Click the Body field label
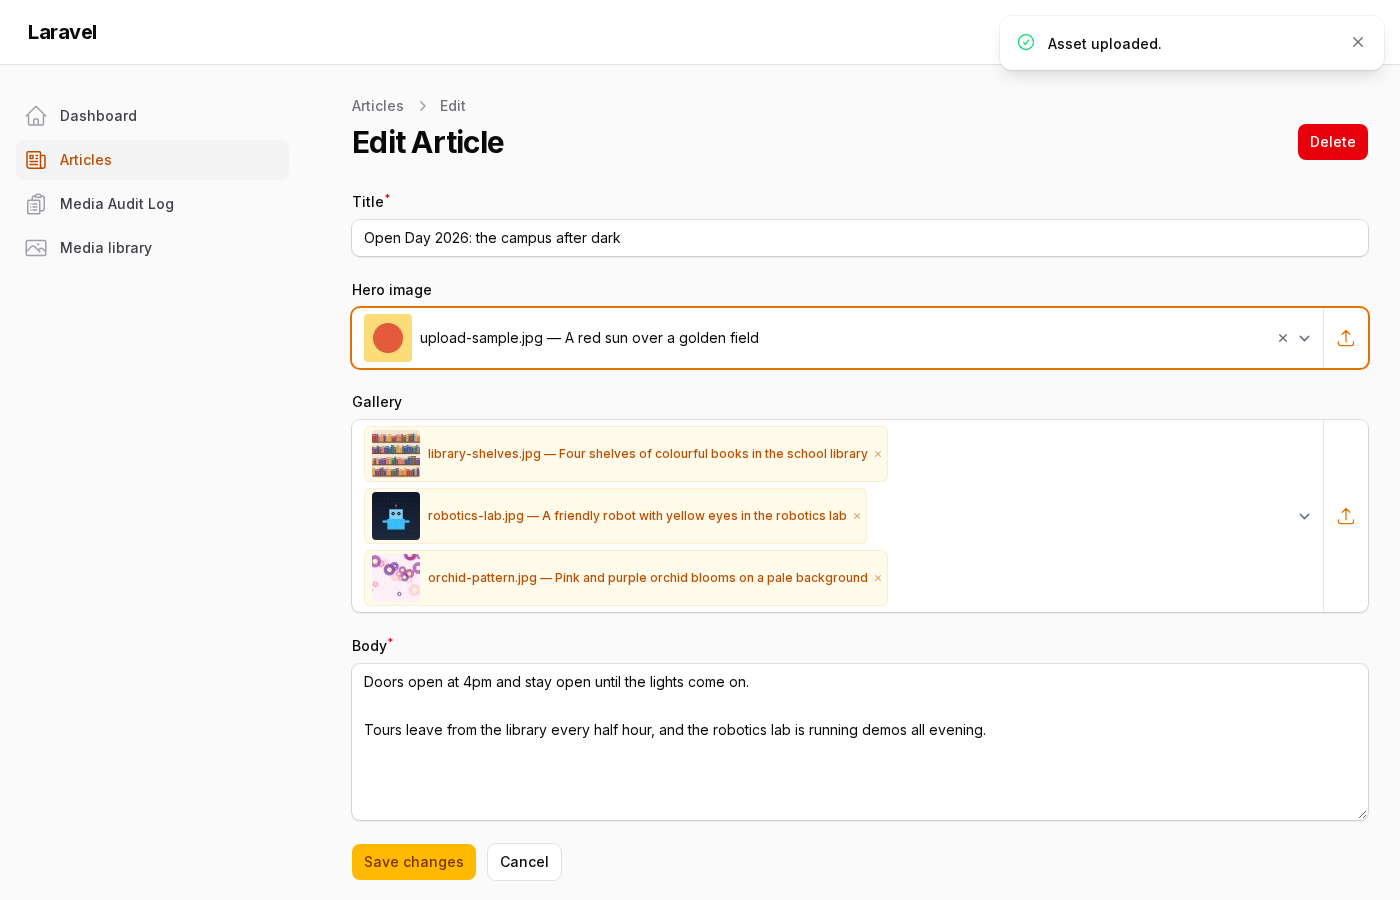1400x900 pixels. (370, 646)
